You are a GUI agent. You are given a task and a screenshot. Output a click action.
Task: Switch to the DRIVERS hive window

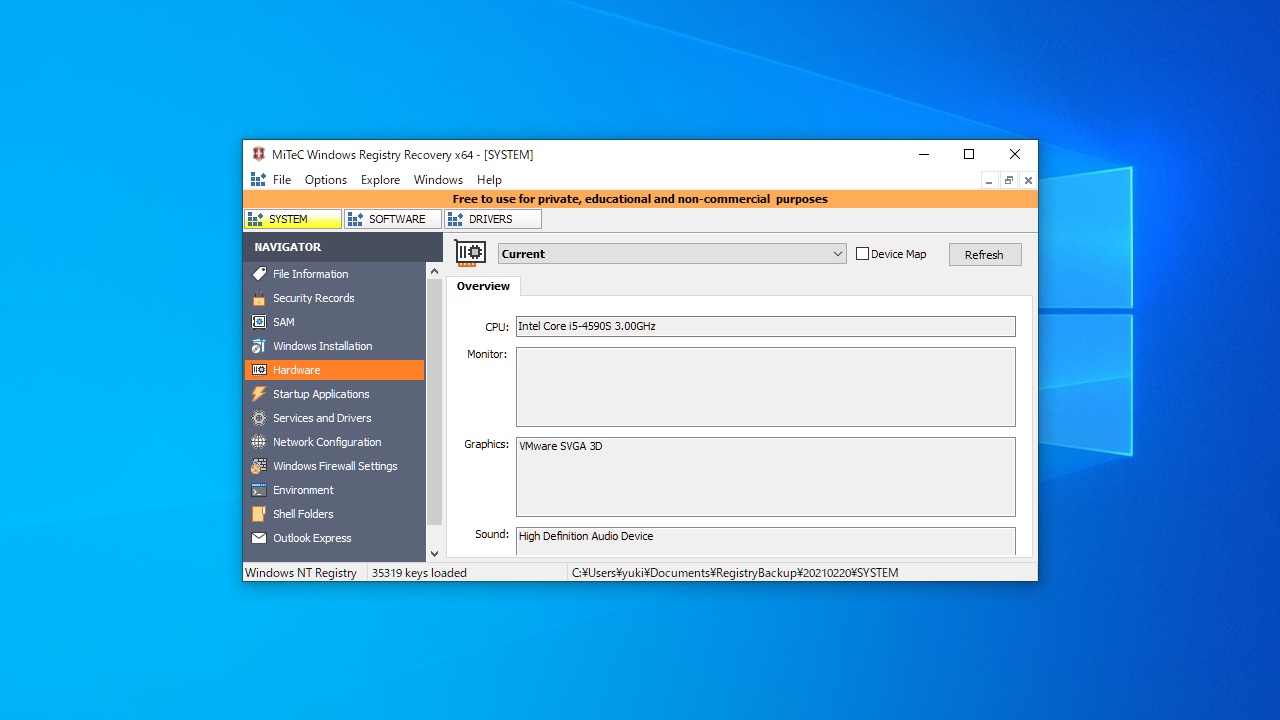492,219
